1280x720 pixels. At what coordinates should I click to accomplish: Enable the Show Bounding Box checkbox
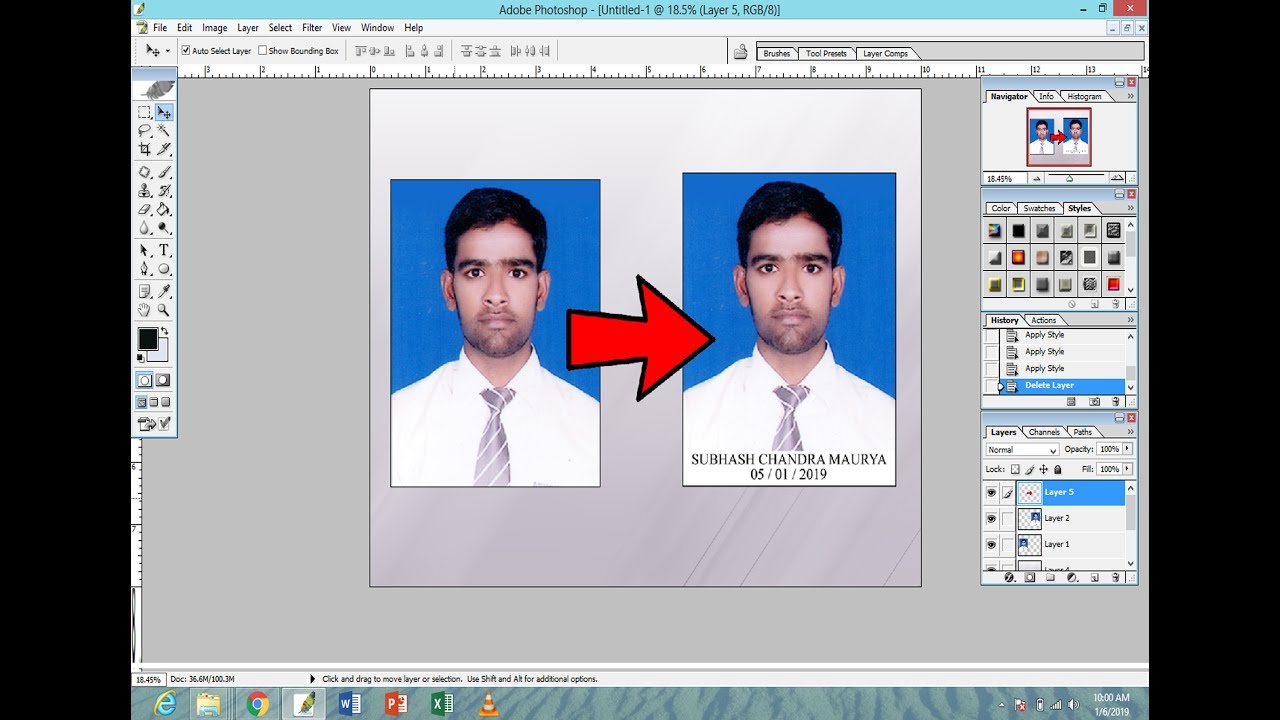pos(262,50)
